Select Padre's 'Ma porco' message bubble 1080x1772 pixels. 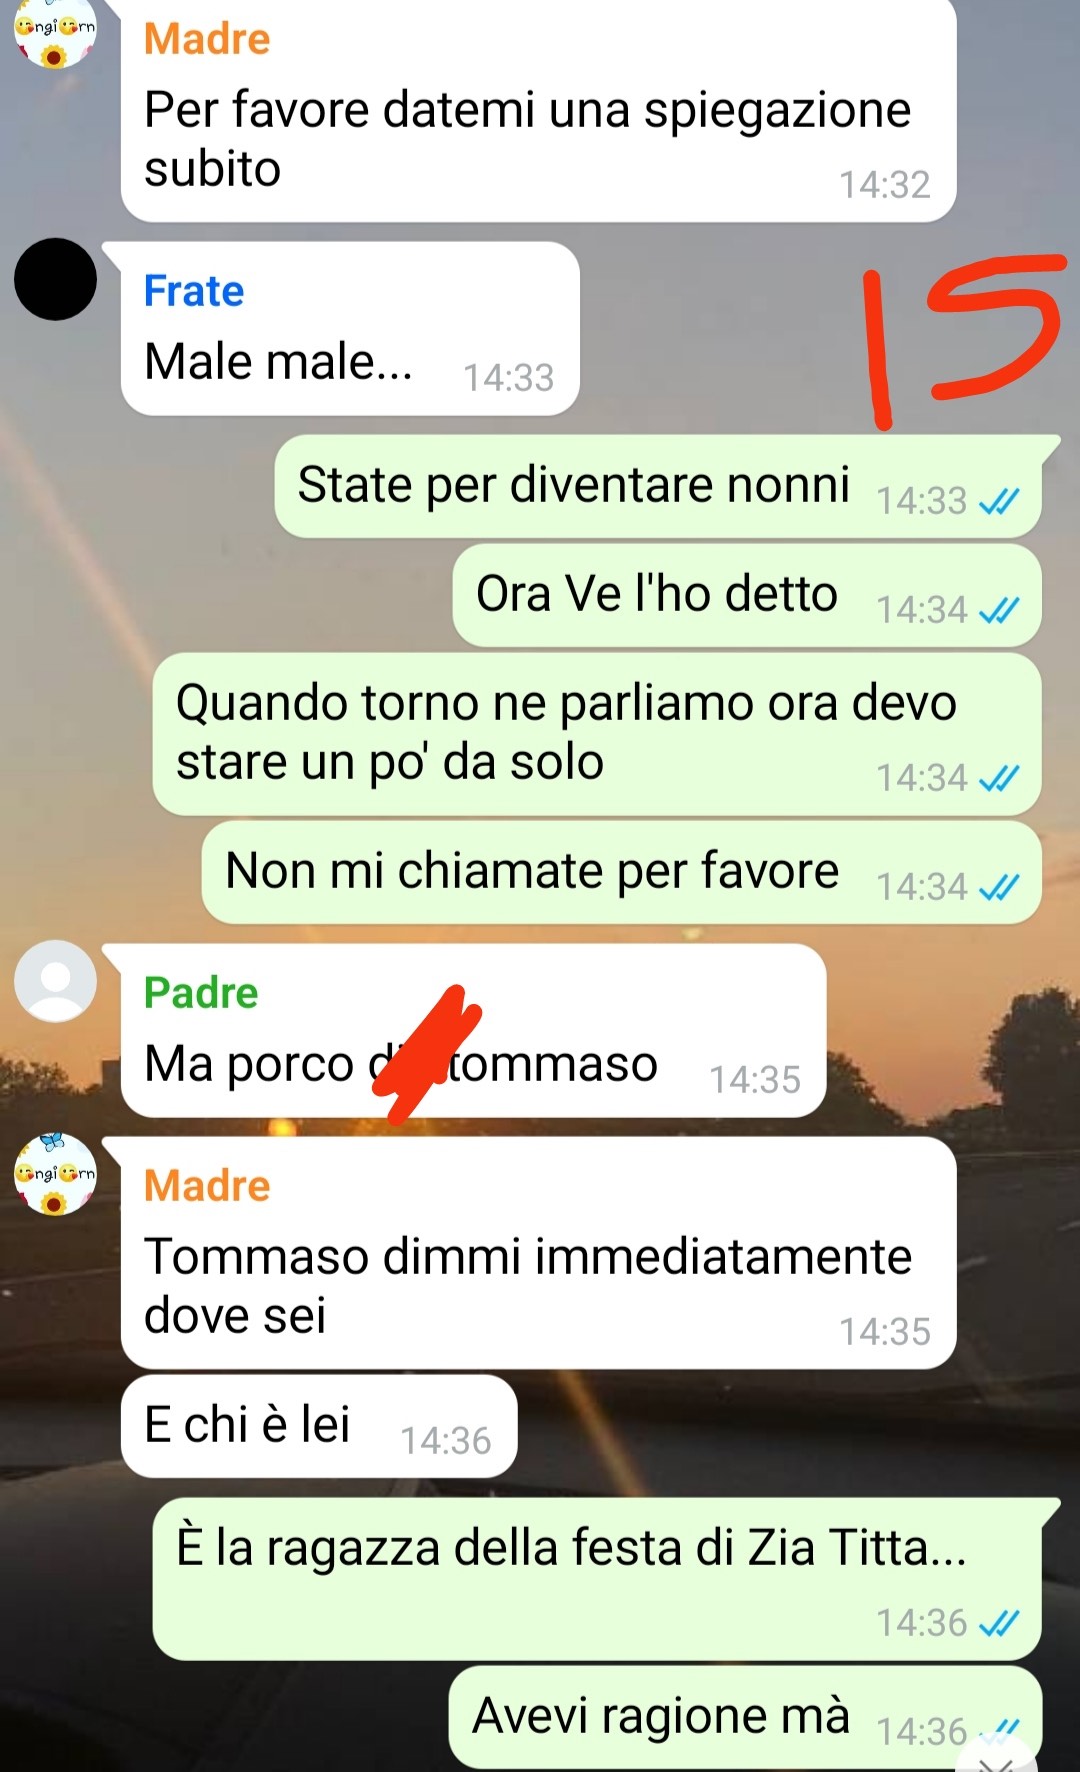pos(473,1031)
